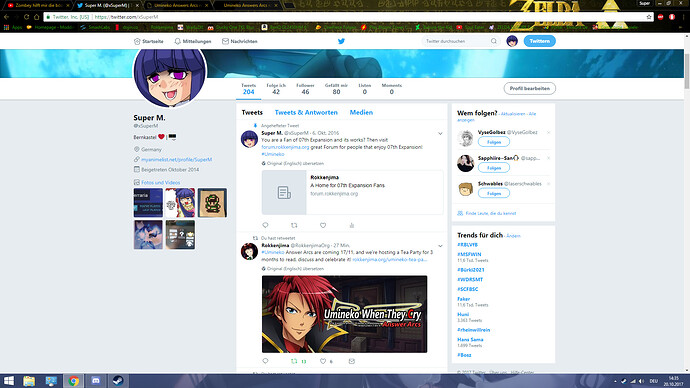The height and width of the screenshot is (388, 690).
Task: Dismiss VyseGolbez suggestion
Action: coord(548,132)
